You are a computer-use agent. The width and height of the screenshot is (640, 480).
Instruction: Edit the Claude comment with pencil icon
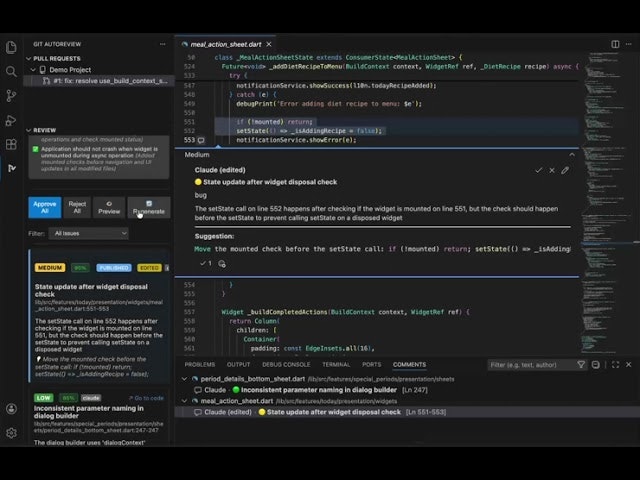click(565, 170)
